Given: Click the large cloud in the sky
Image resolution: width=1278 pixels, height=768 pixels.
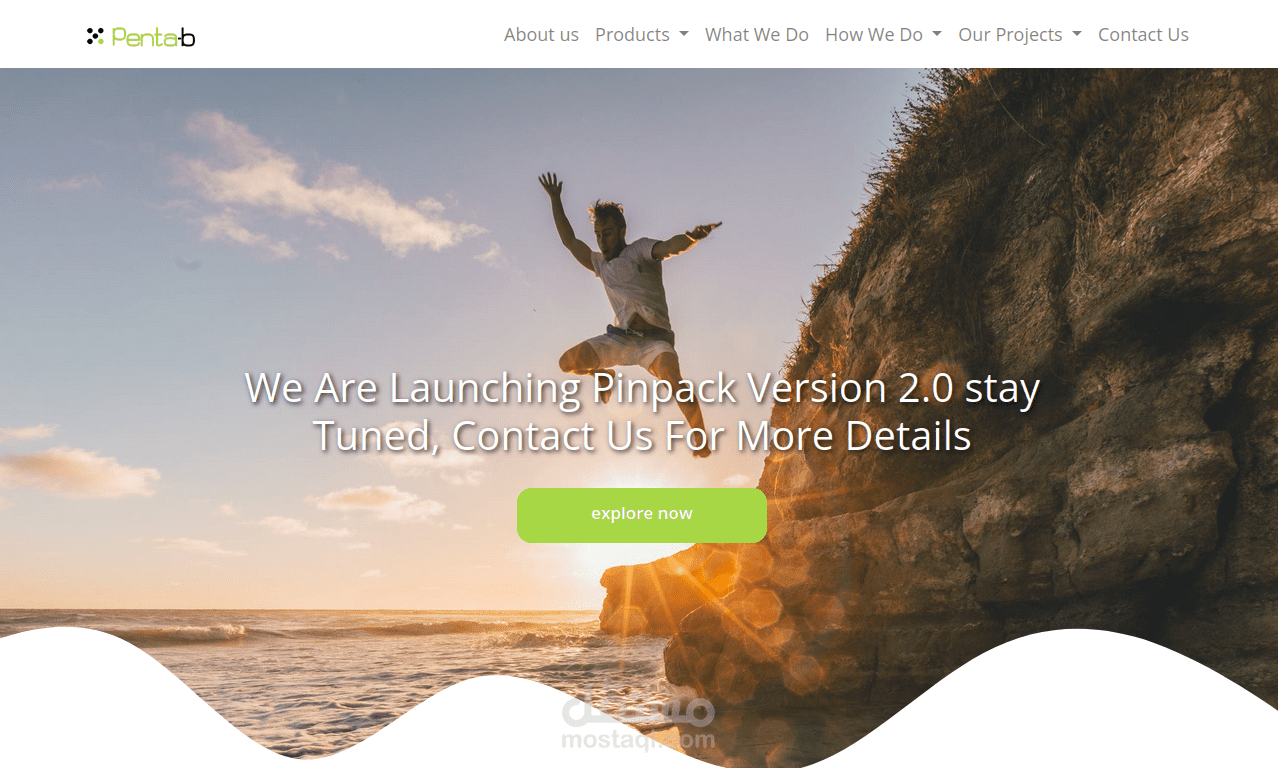Looking at the screenshot, I should coord(320,190).
